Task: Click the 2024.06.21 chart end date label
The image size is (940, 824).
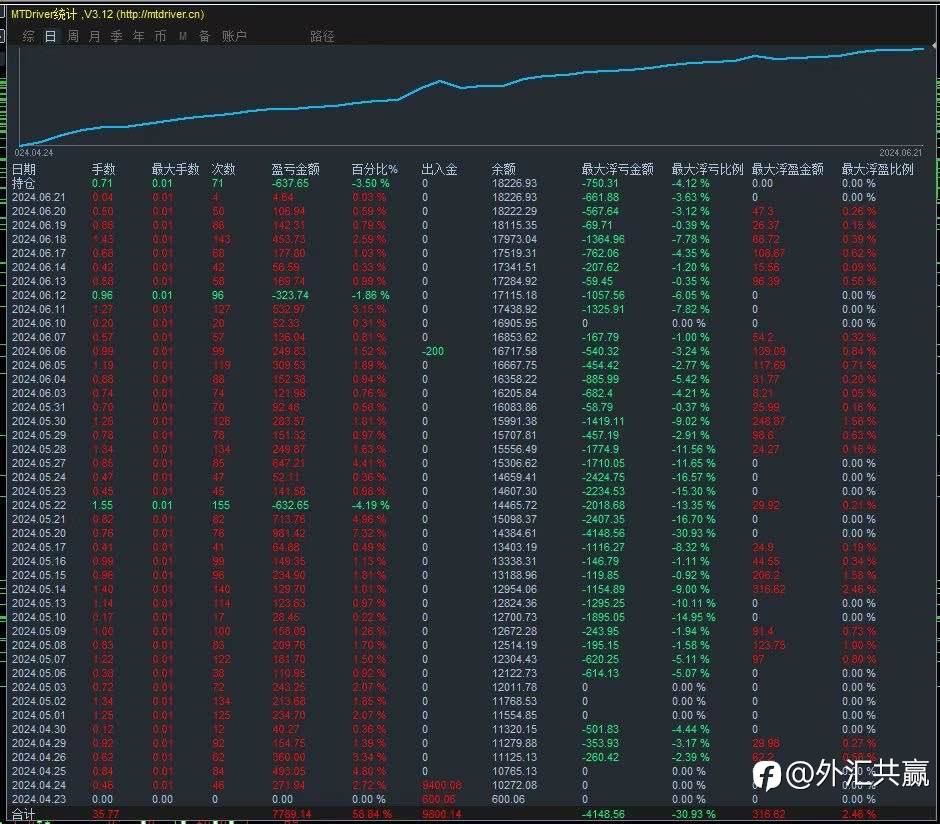Action: click(900, 153)
